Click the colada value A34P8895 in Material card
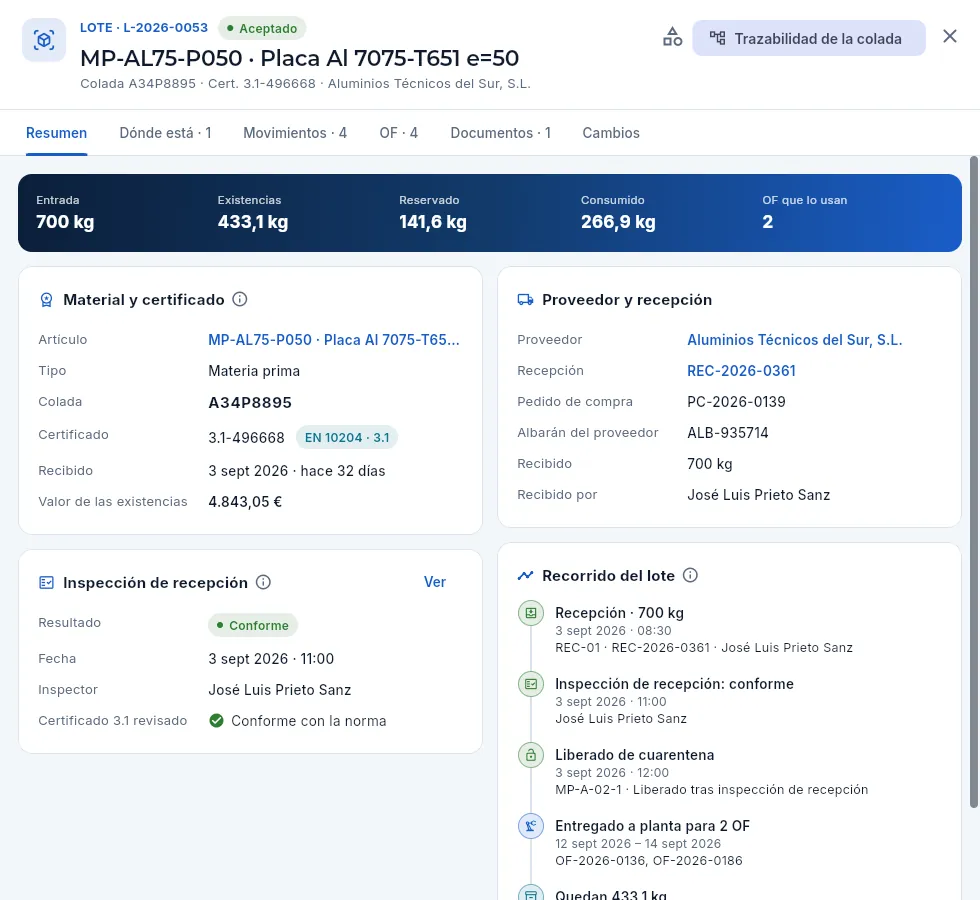 pos(250,402)
